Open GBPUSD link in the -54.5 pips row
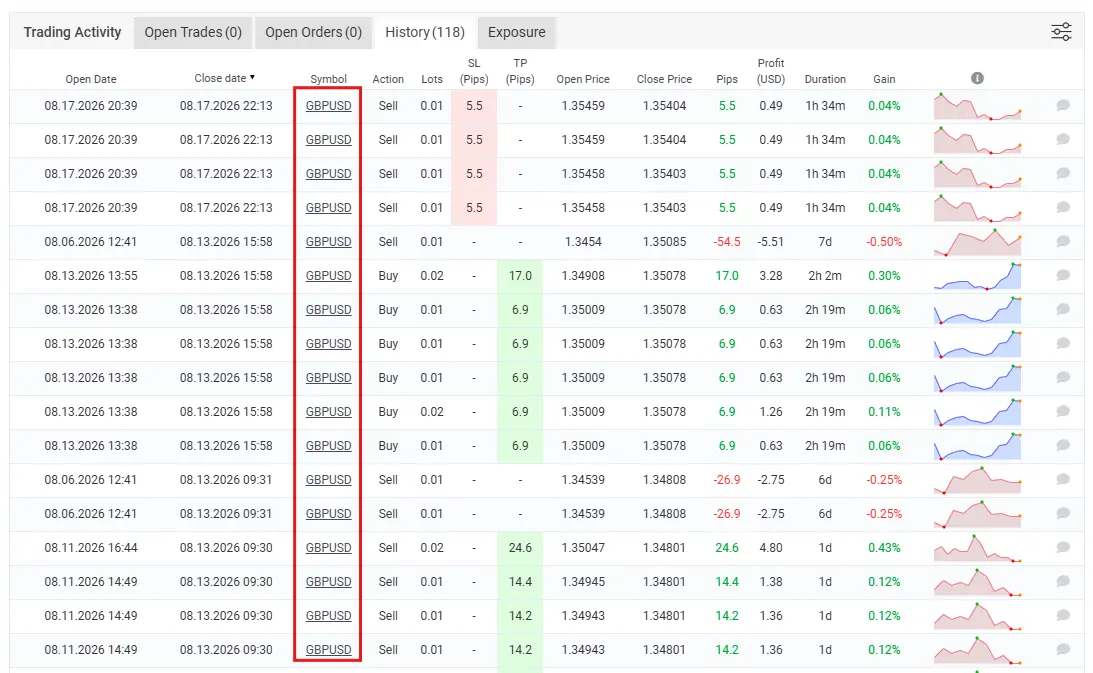Screen dimensions: 1093x673 328,241
